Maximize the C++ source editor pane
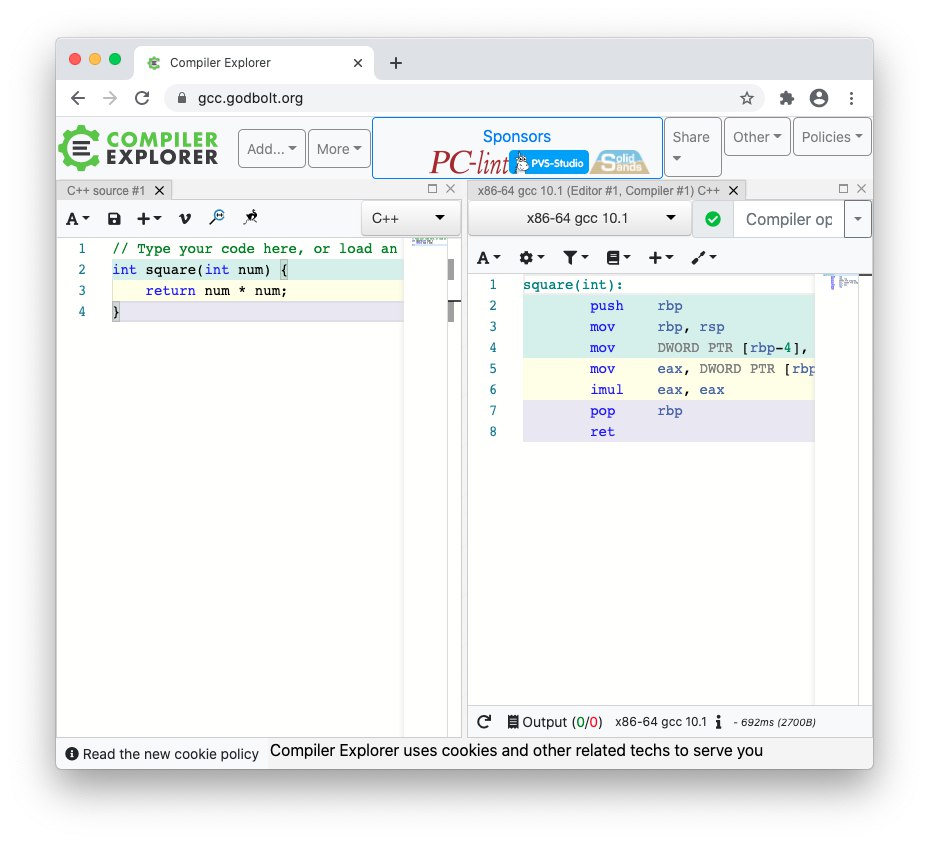The image size is (929, 843). click(x=433, y=188)
